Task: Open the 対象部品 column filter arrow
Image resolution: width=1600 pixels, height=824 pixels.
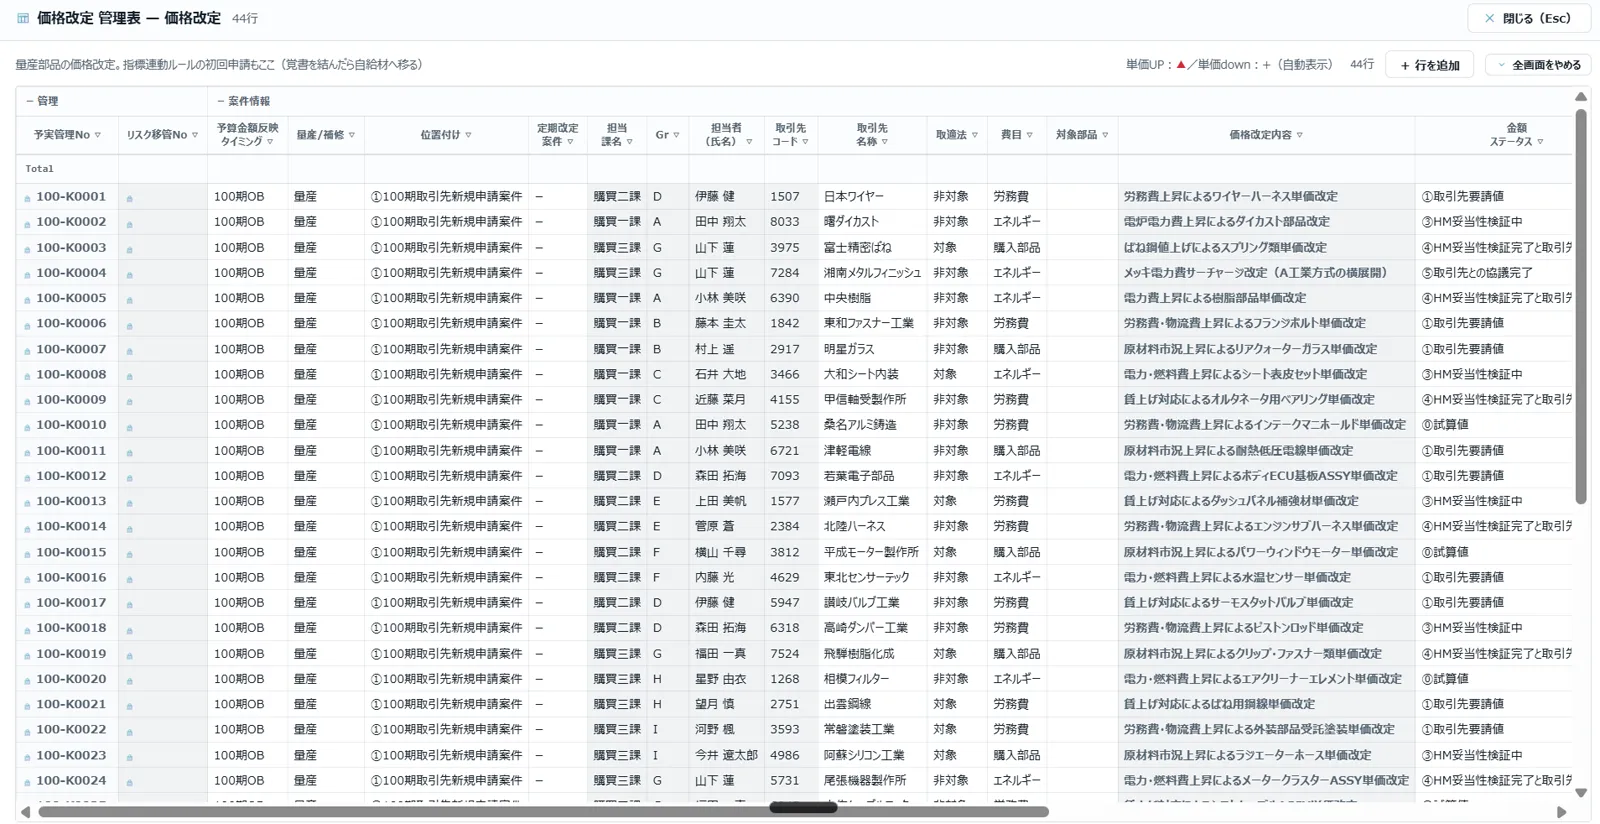Action: coord(1106,135)
